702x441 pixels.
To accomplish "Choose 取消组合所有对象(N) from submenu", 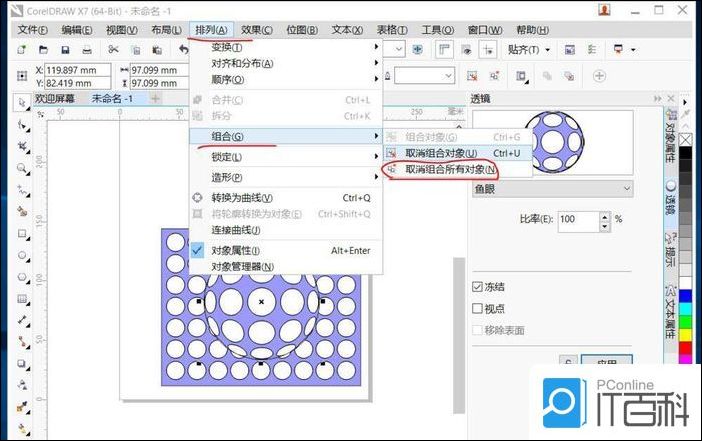I will [x=458, y=169].
